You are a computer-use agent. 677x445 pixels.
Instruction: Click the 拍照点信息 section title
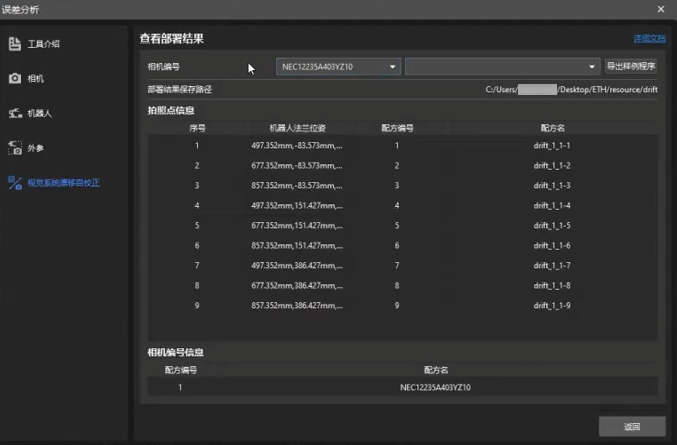tap(171, 110)
